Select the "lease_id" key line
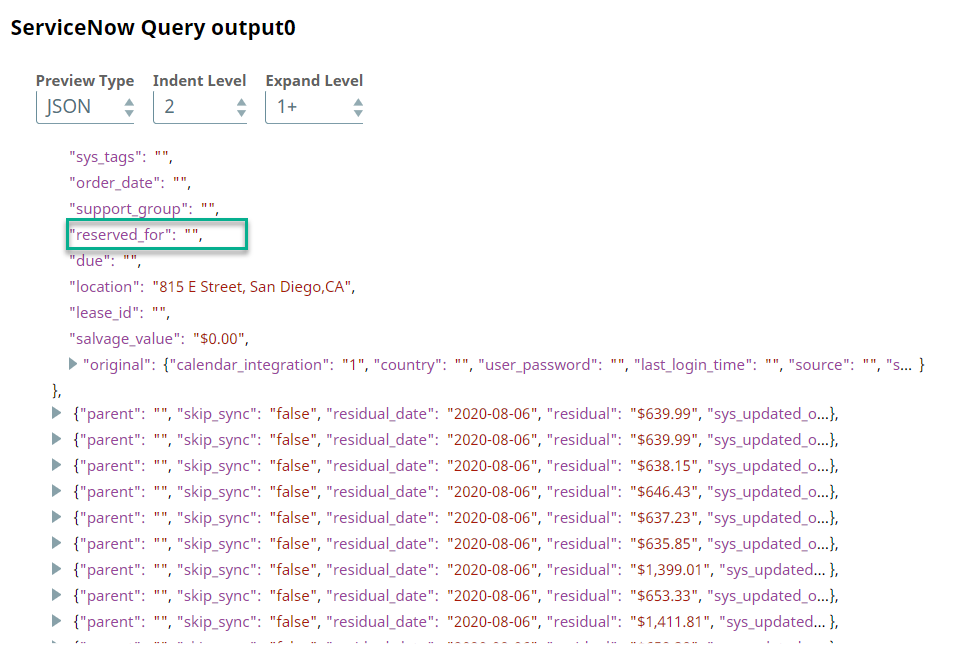The width and height of the screenshot is (978, 670). pyautogui.click(x=119, y=313)
